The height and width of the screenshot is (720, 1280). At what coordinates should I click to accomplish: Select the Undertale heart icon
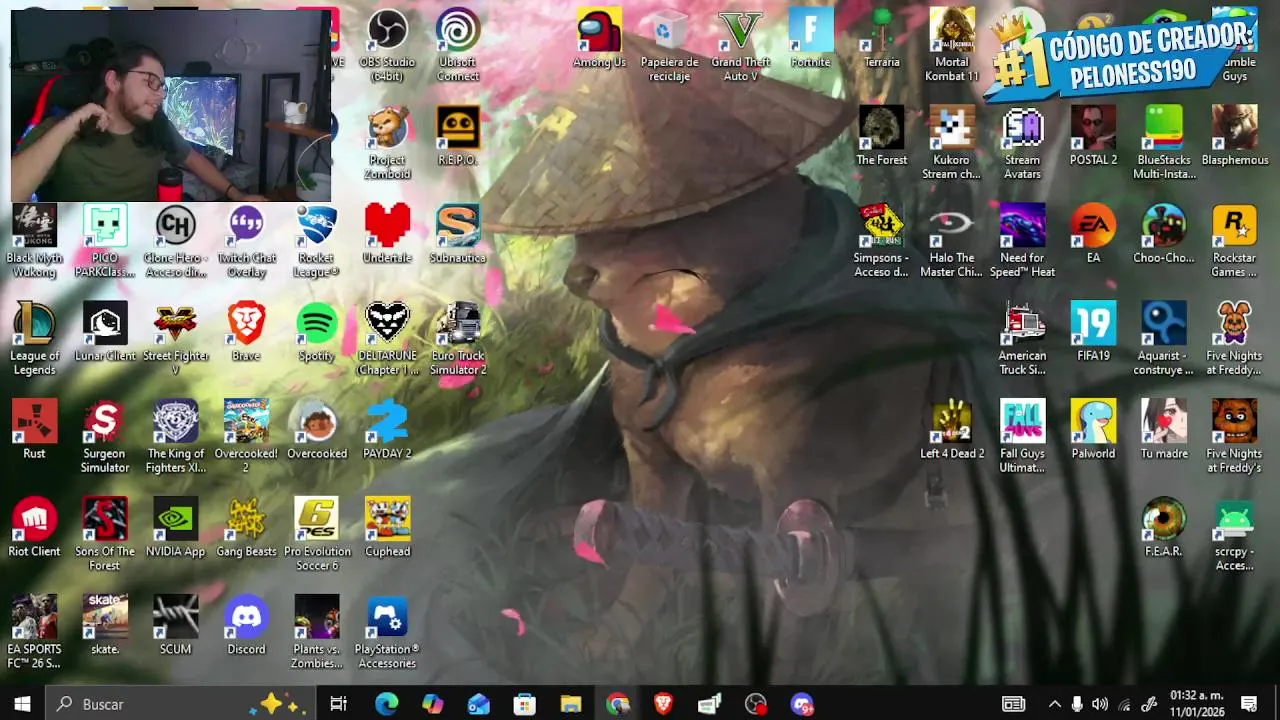point(387,234)
